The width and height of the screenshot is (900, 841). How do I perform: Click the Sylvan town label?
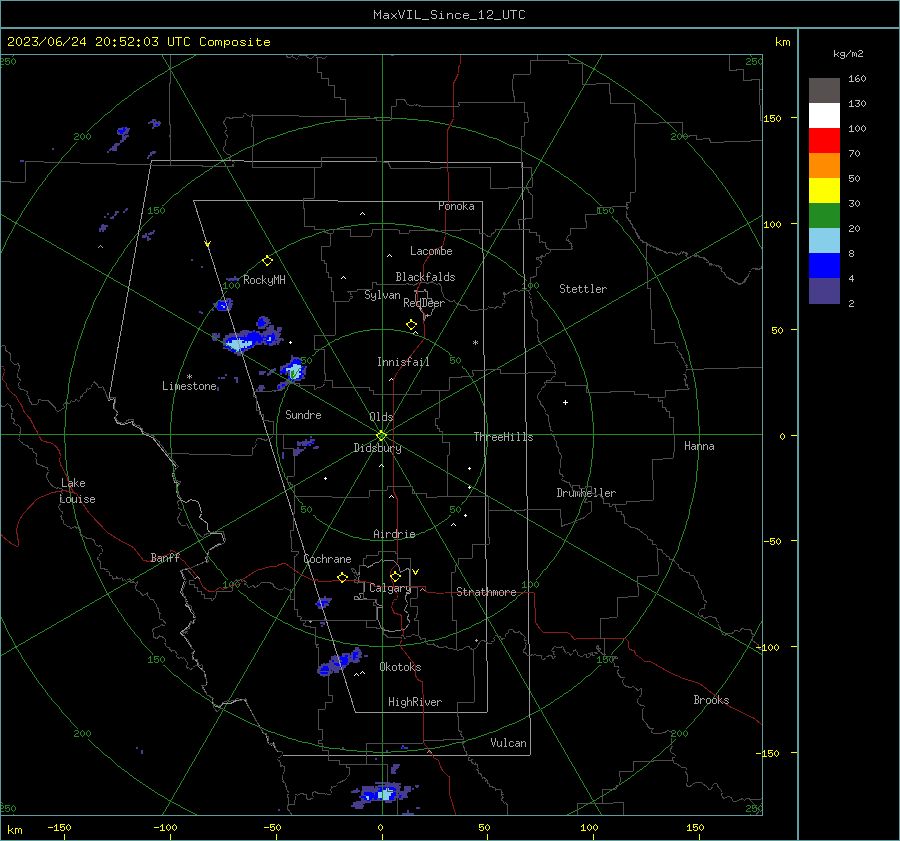click(382, 295)
